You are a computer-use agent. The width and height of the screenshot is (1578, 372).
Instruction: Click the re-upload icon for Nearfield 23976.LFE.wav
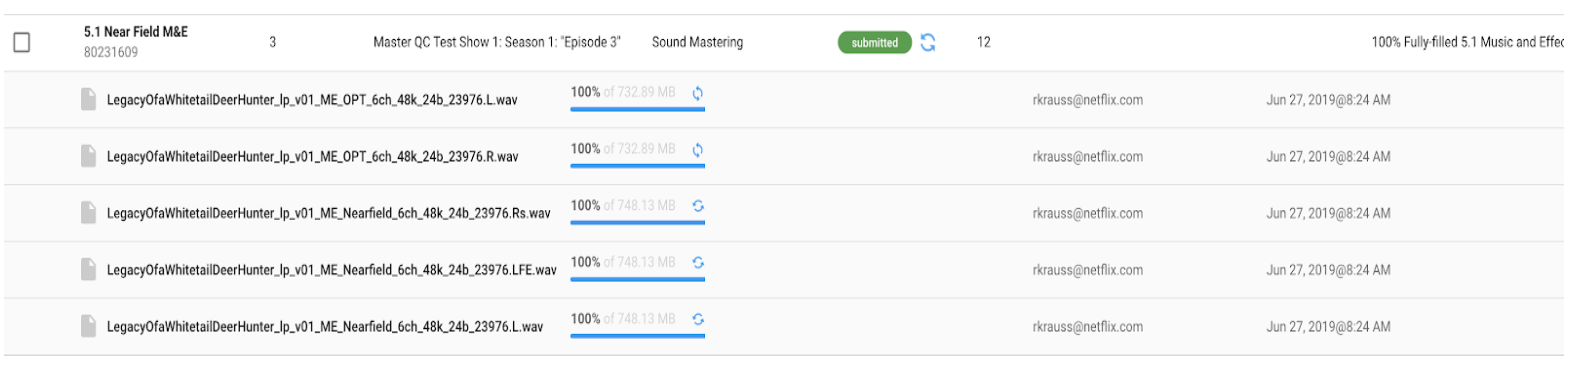pos(698,263)
